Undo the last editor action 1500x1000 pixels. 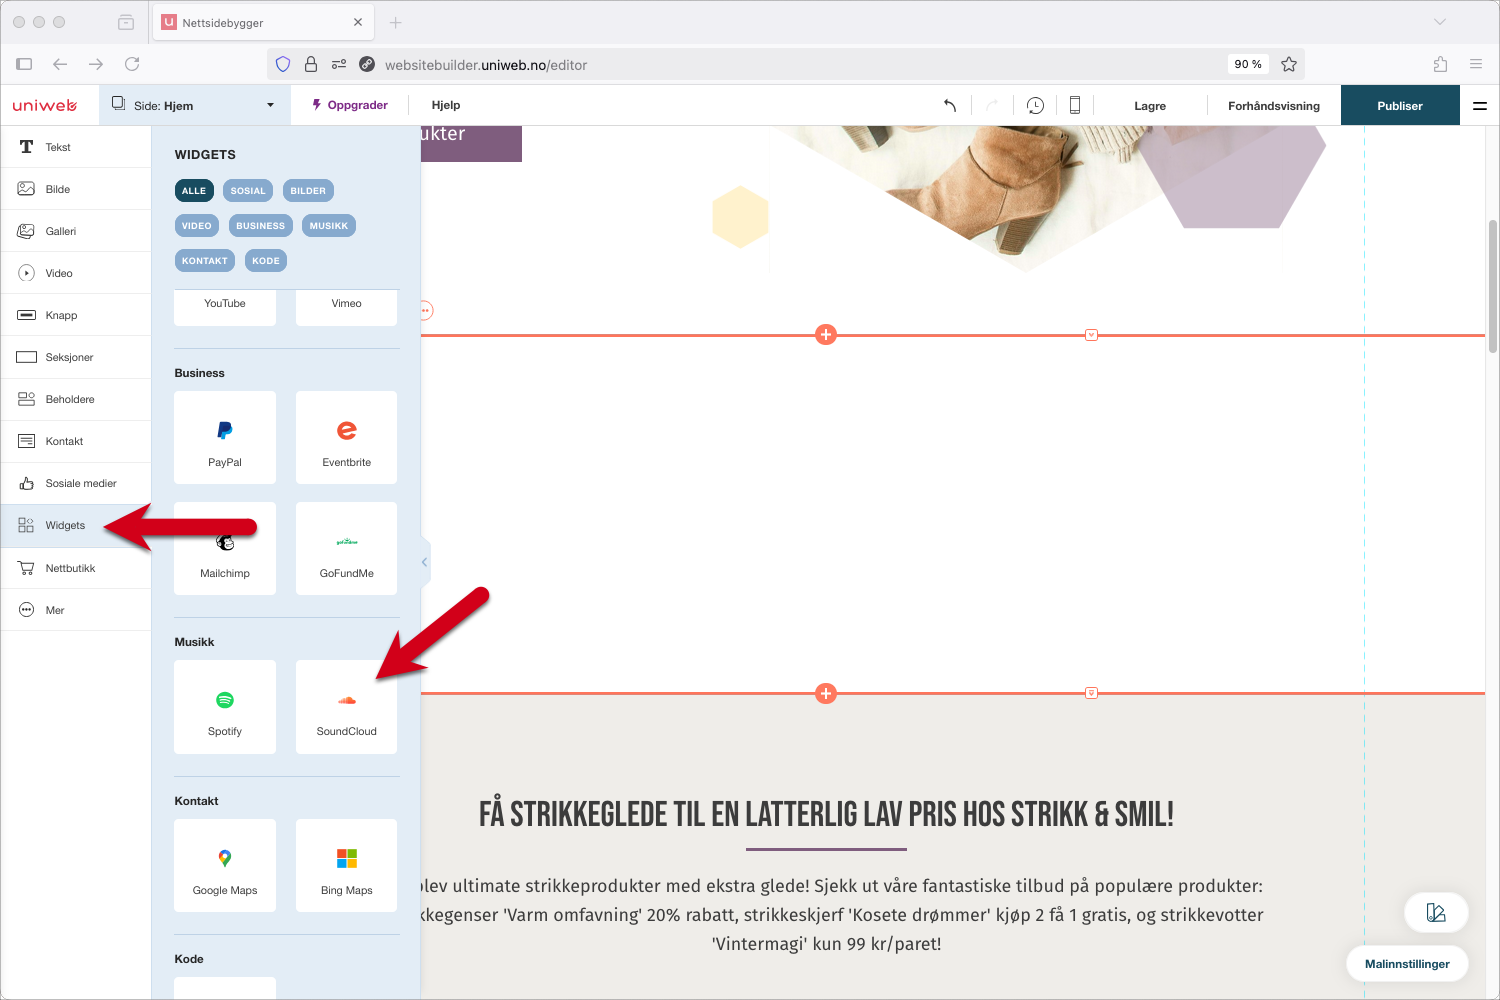950,105
